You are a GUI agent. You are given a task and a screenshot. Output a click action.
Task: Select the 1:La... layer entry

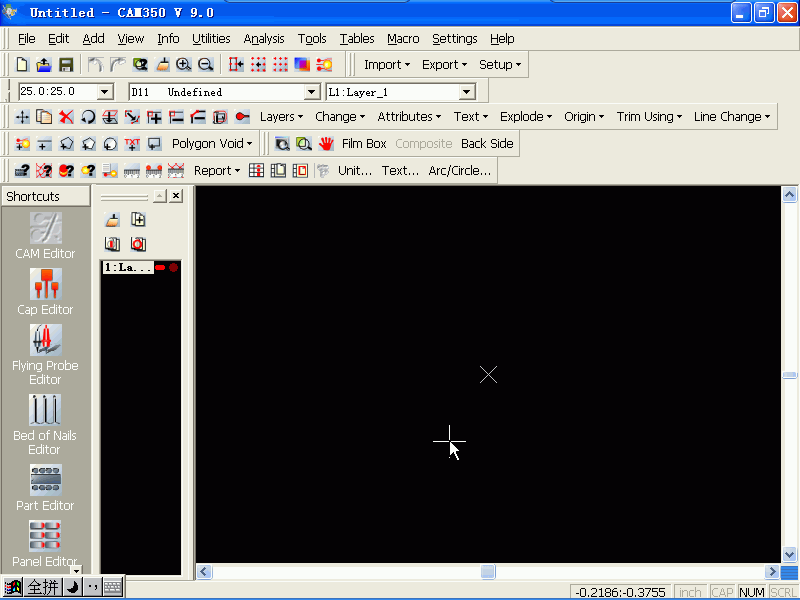[x=128, y=267]
